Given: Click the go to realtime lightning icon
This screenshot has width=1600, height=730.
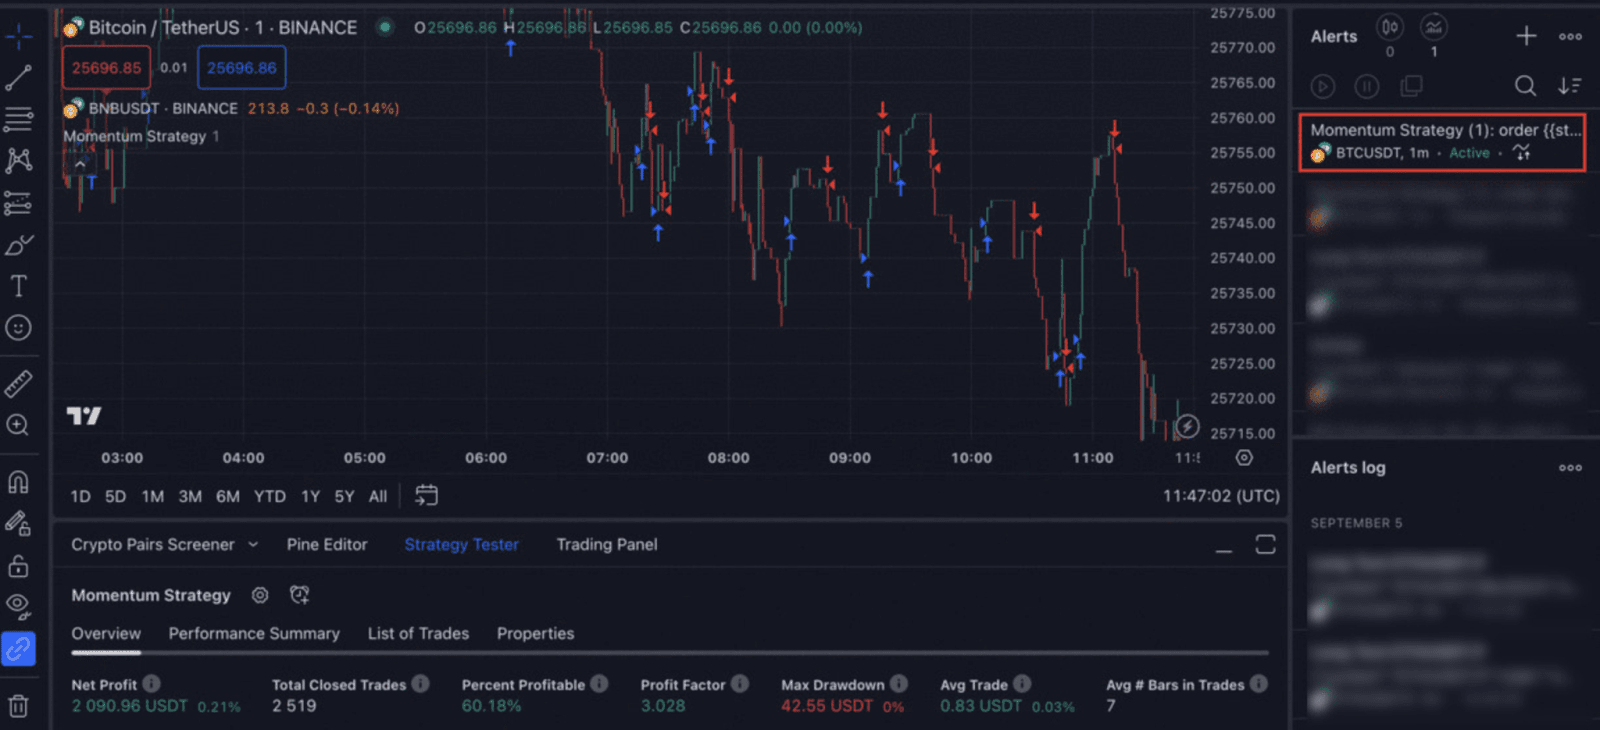Looking at the screenshot, I should (1187, 427).
